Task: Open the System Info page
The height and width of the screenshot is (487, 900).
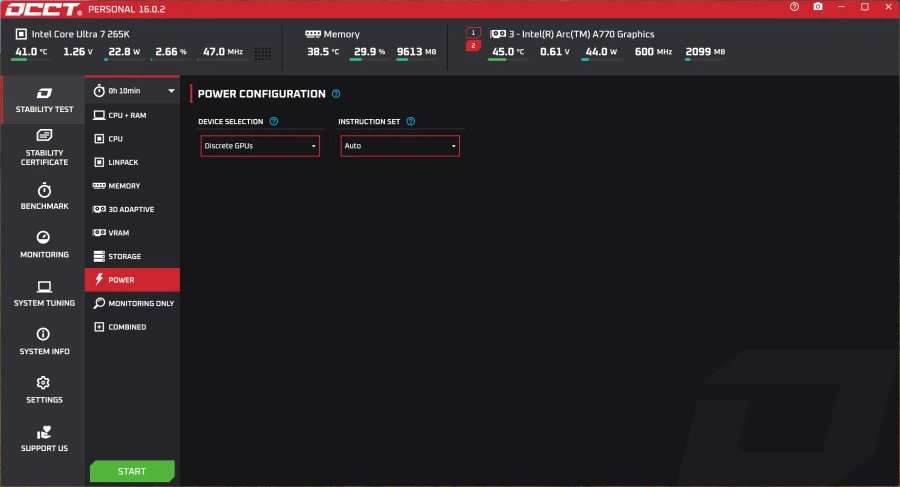Action: (x=44, y=342)
